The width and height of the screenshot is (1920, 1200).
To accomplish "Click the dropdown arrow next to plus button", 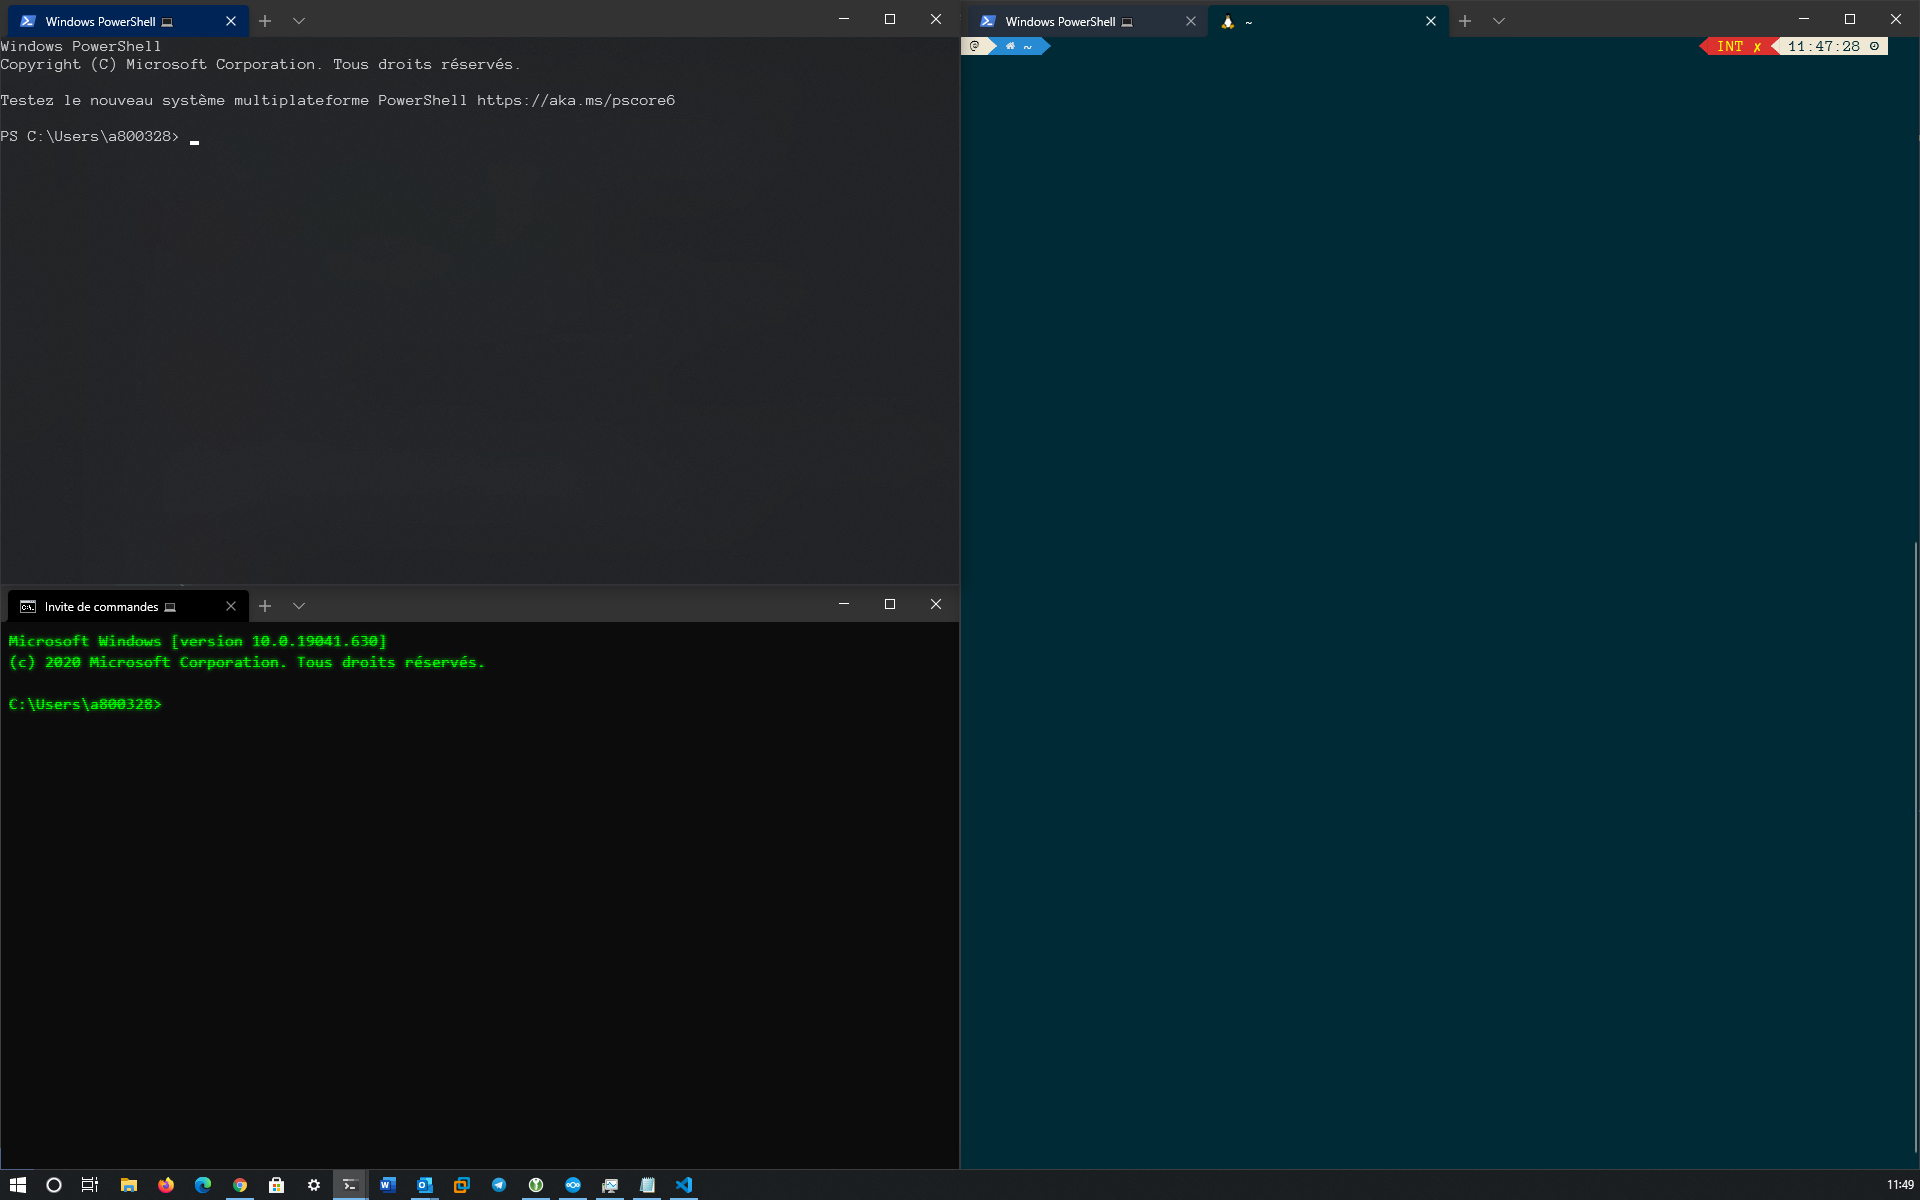I will coord(299,19).
